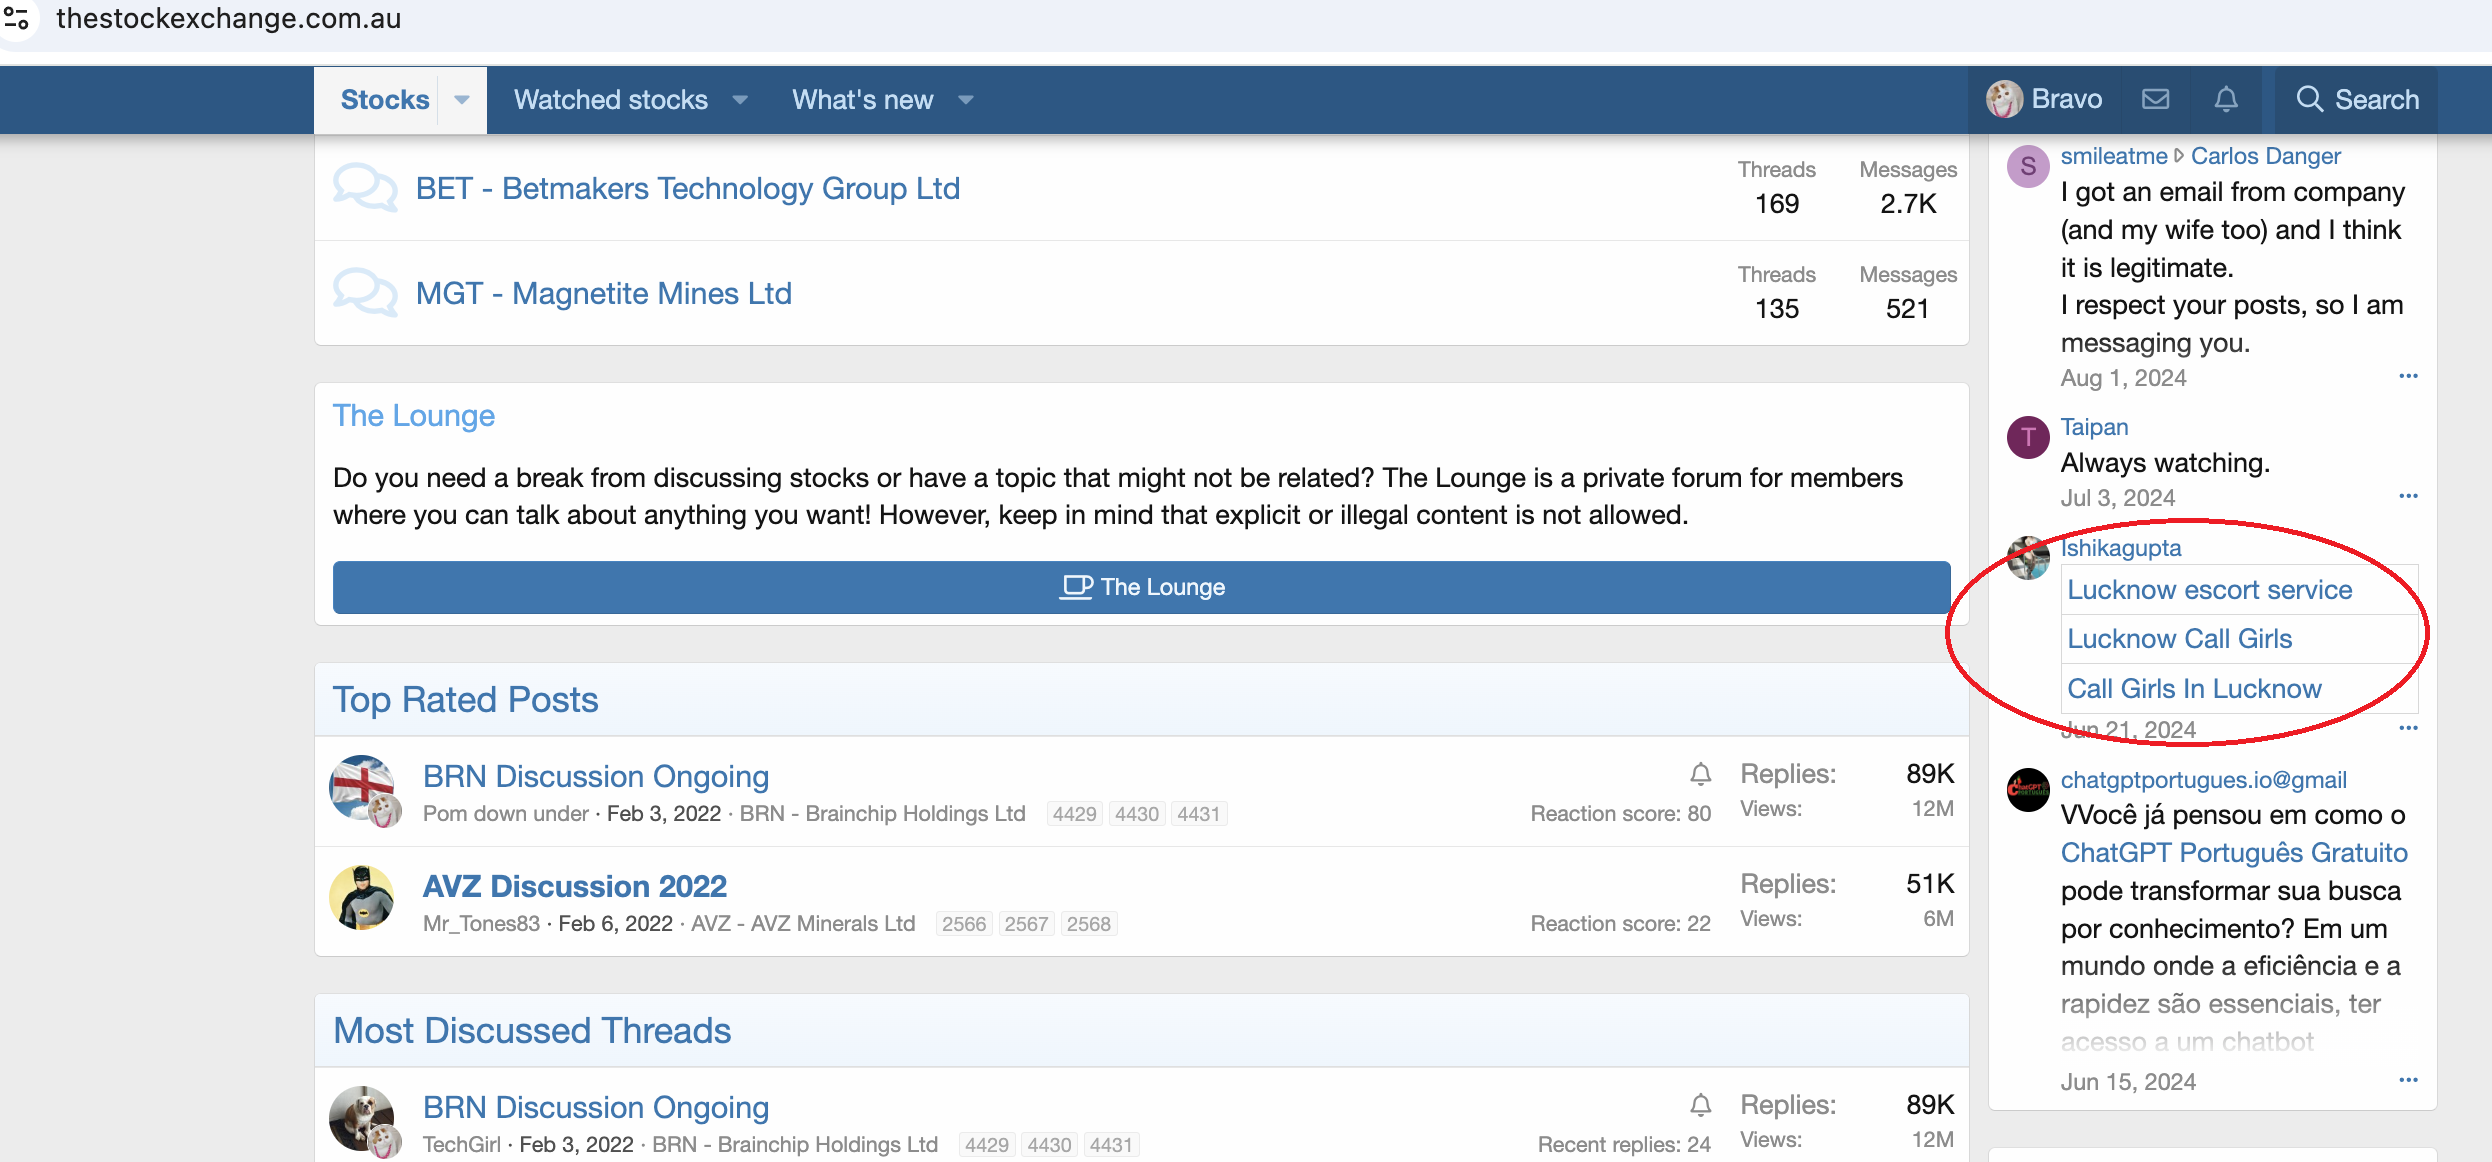This screenshot has height=1162, width=2492.
Task: Open the alerts bell icon
Action: (2226, 99)
